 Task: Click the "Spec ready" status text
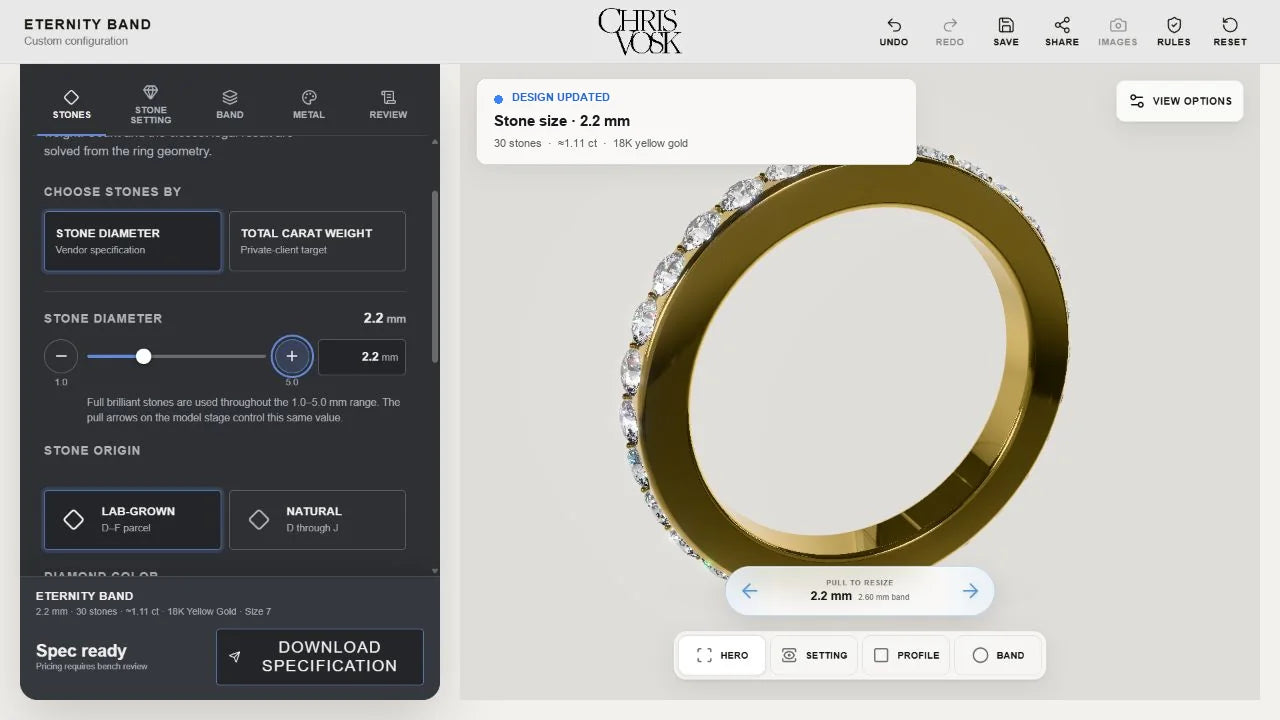tap(81, 651)
